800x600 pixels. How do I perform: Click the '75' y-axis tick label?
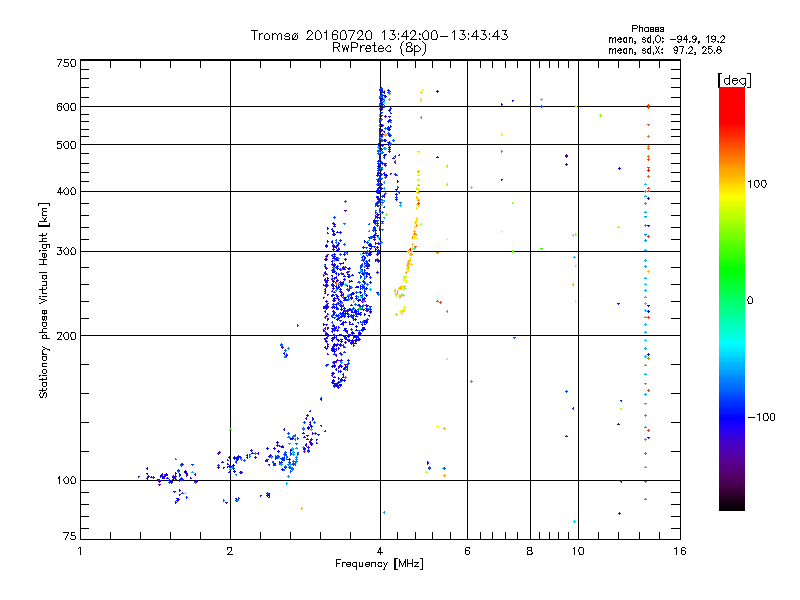click(x=70, y=536)
